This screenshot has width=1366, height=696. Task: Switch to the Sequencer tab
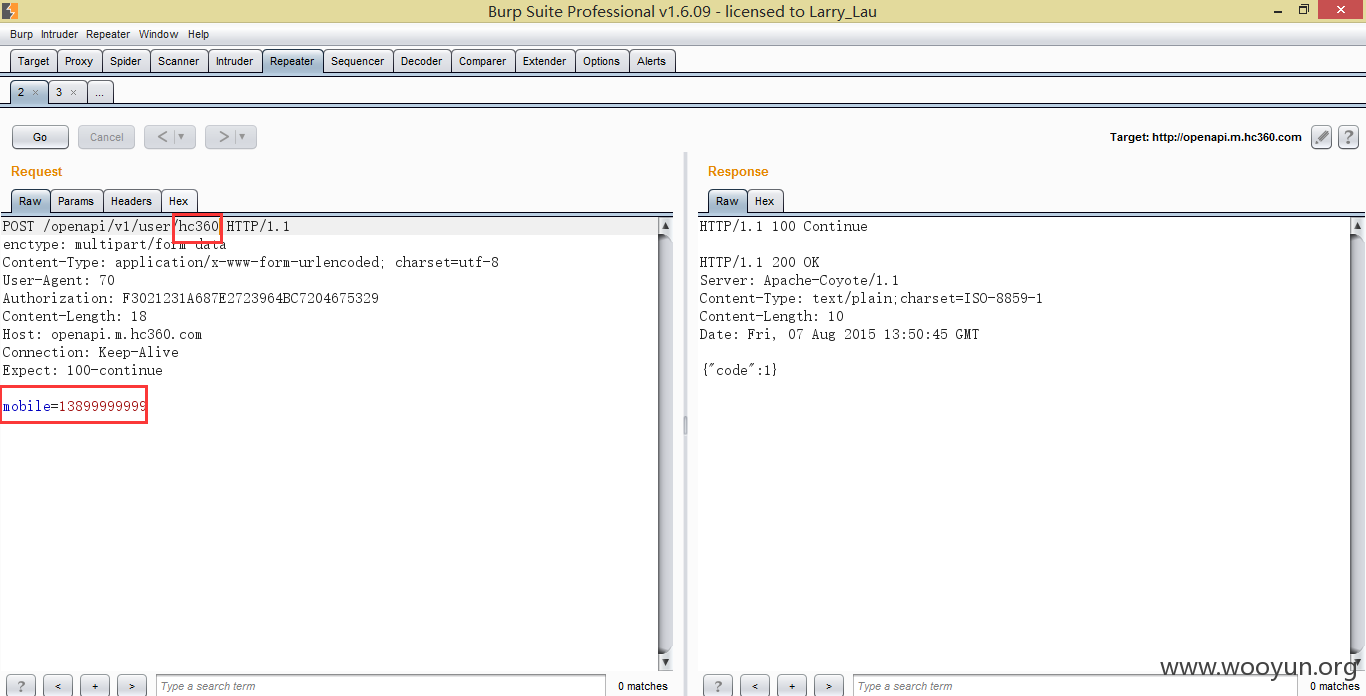357,61
